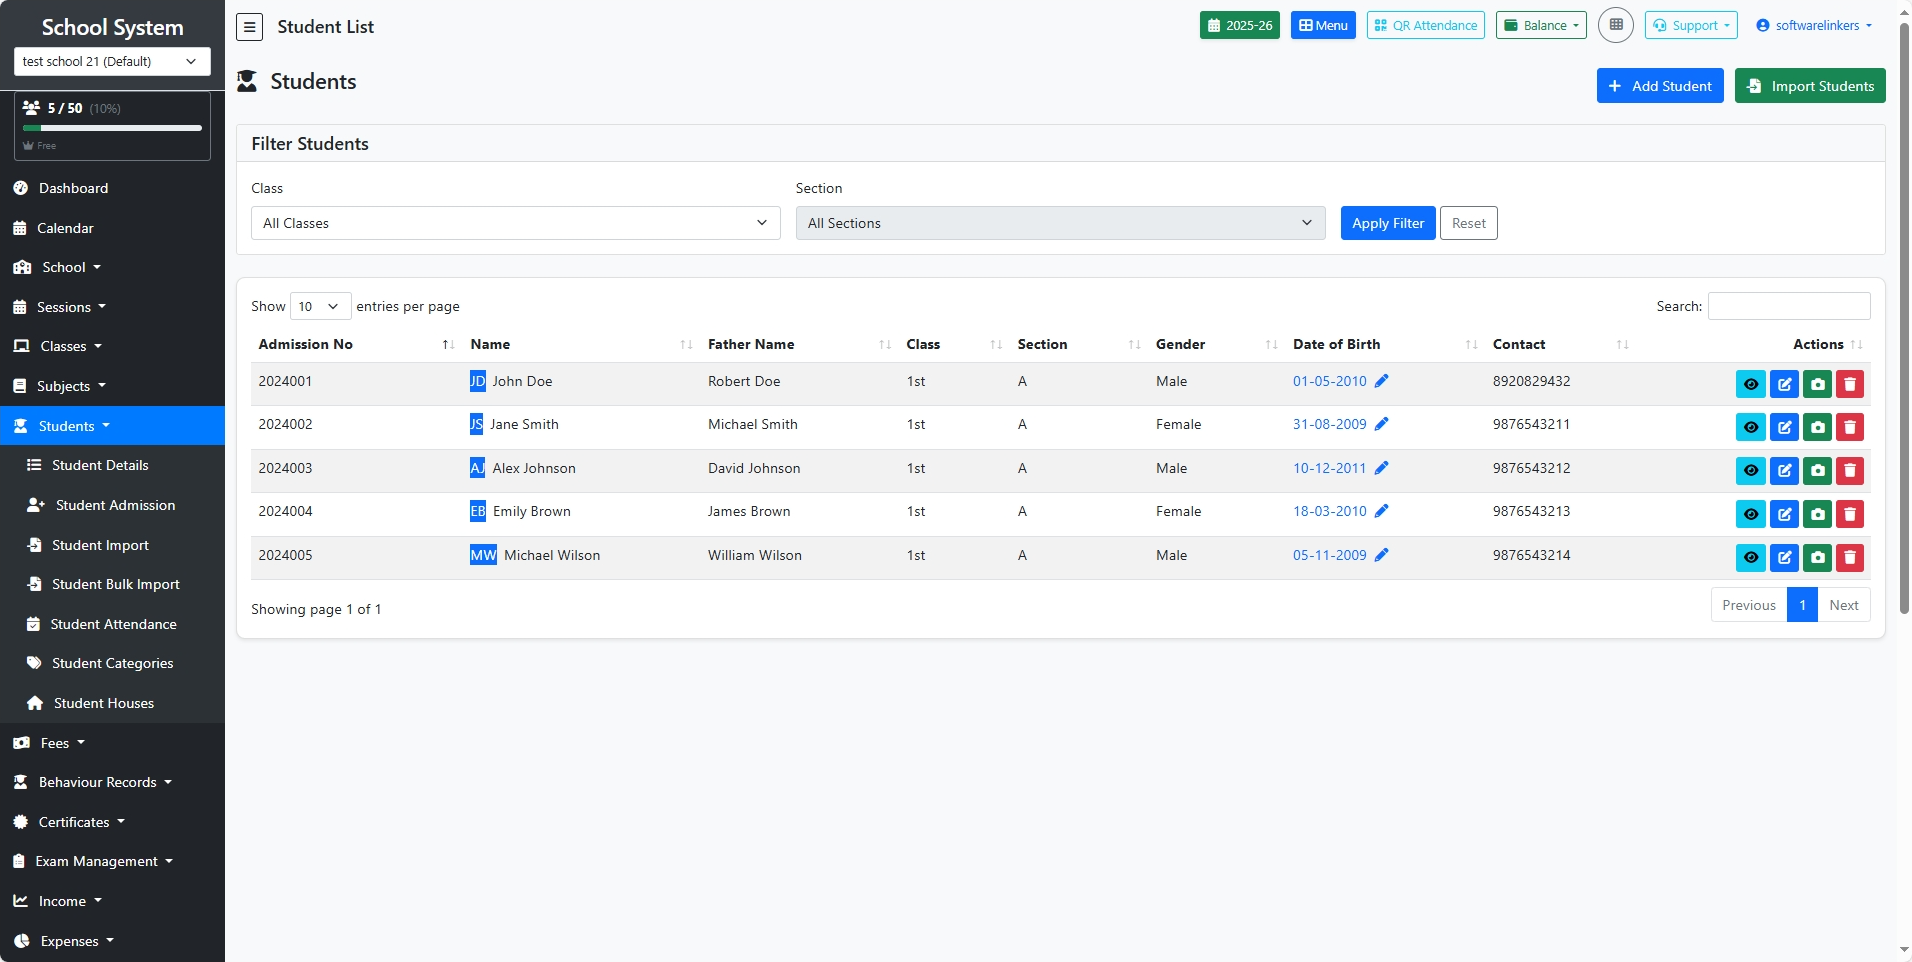Click the Add Student button

pos(1659,86)
